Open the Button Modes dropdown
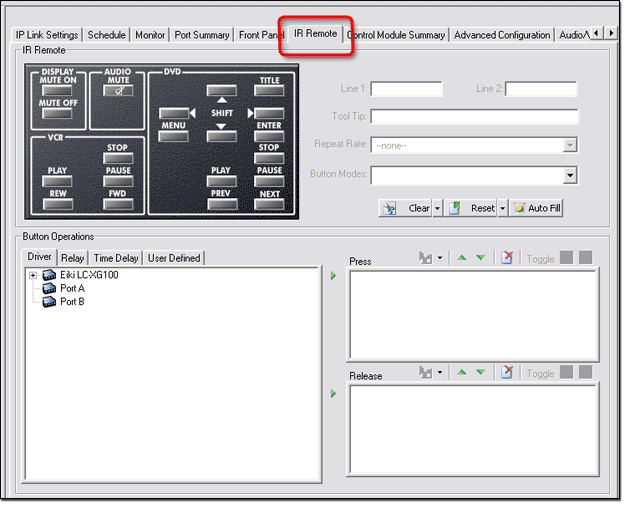 pyautogui.click(x=569, y=176)
